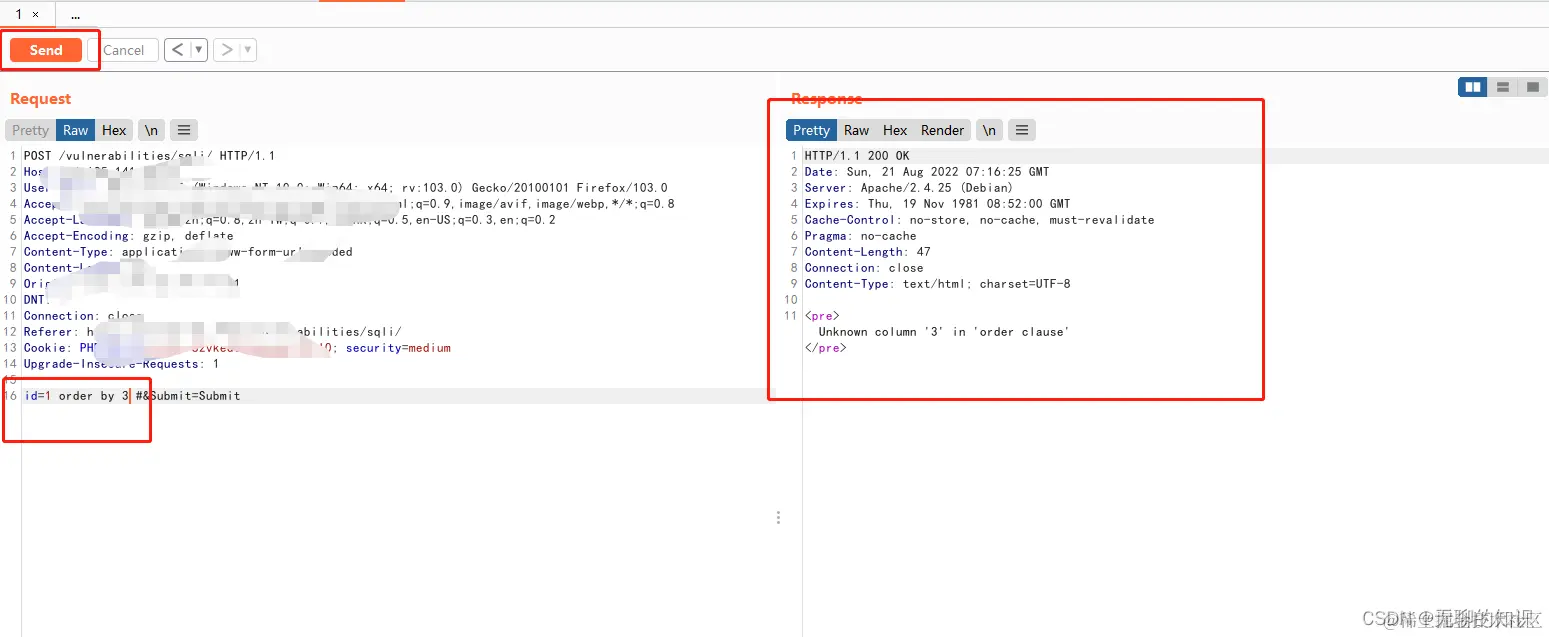The image size is (1549, 637).
Task: Open next-history dropdown arrow
Action: click(248, 50)
